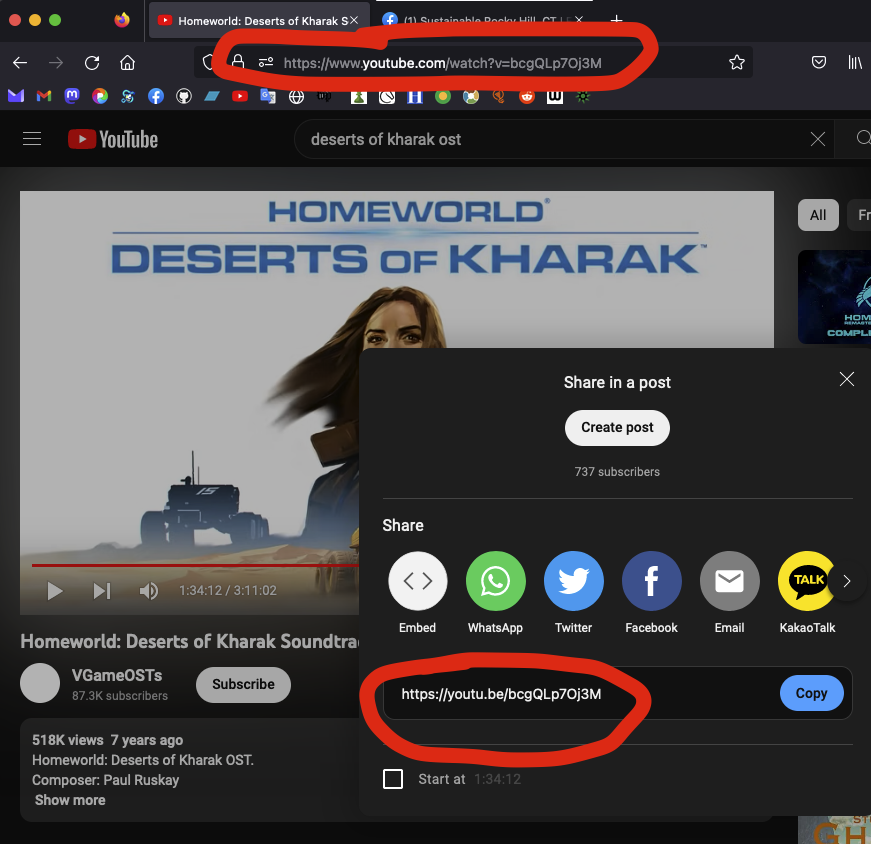The width and height of the screenshot is (871, 844).
Task: Click the '737 subscribers' text
Action: coord(617,472)
